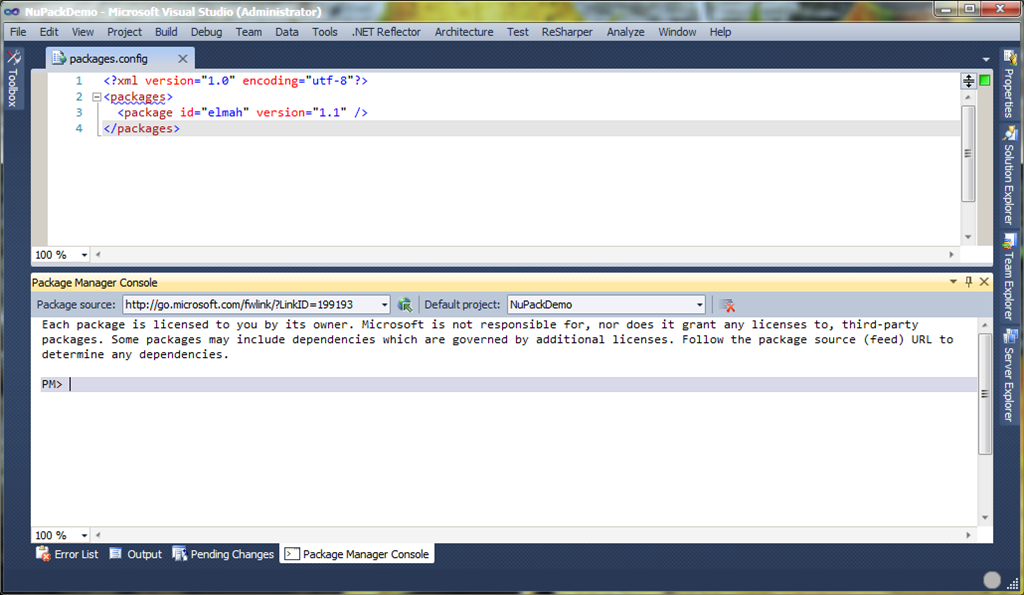1024x595 pixels.
Task: Click the Visual Studio icon in title bar
Action: point(12,12)
